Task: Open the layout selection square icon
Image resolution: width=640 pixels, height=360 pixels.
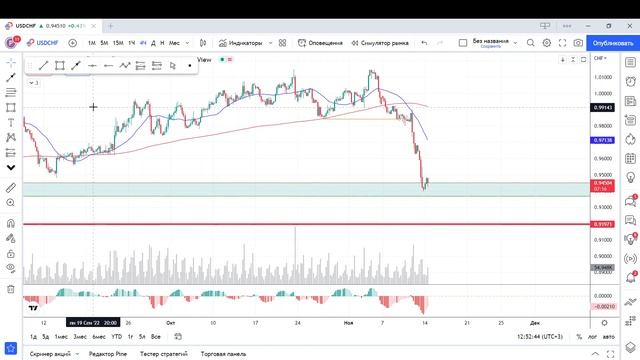Action: click(x=463, y=43)
